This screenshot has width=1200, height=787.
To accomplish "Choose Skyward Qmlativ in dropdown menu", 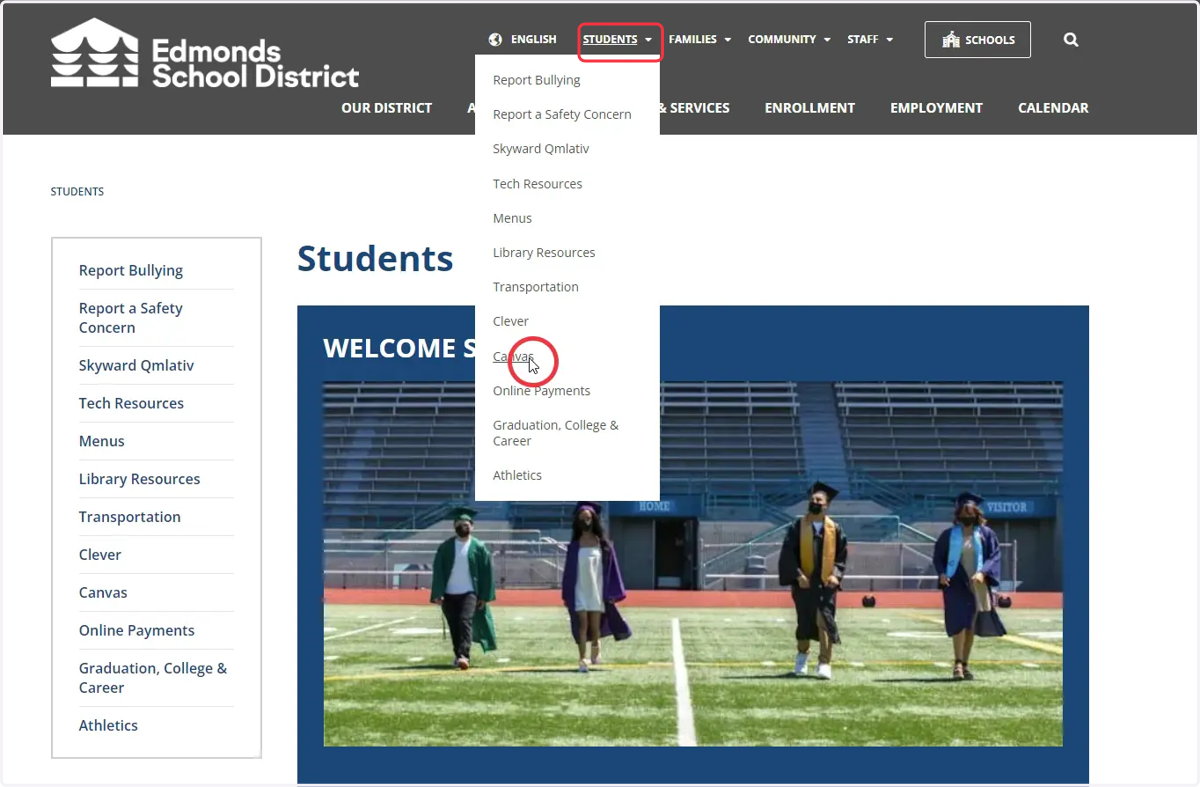I will point(541,149).
